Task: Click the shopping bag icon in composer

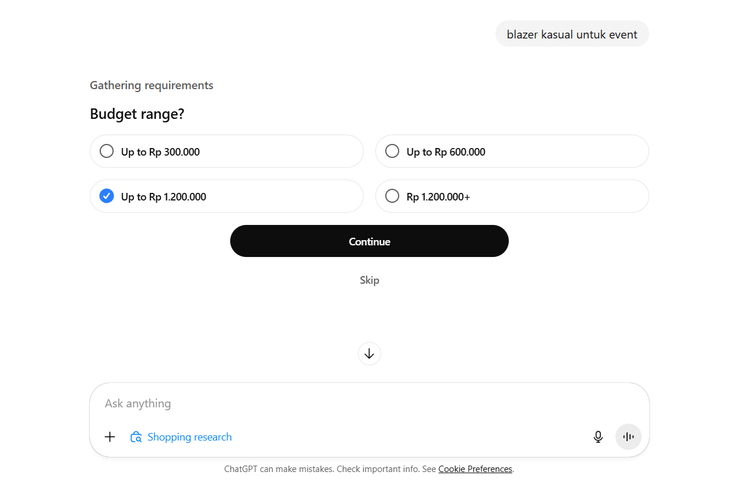Action: (136, 437)
